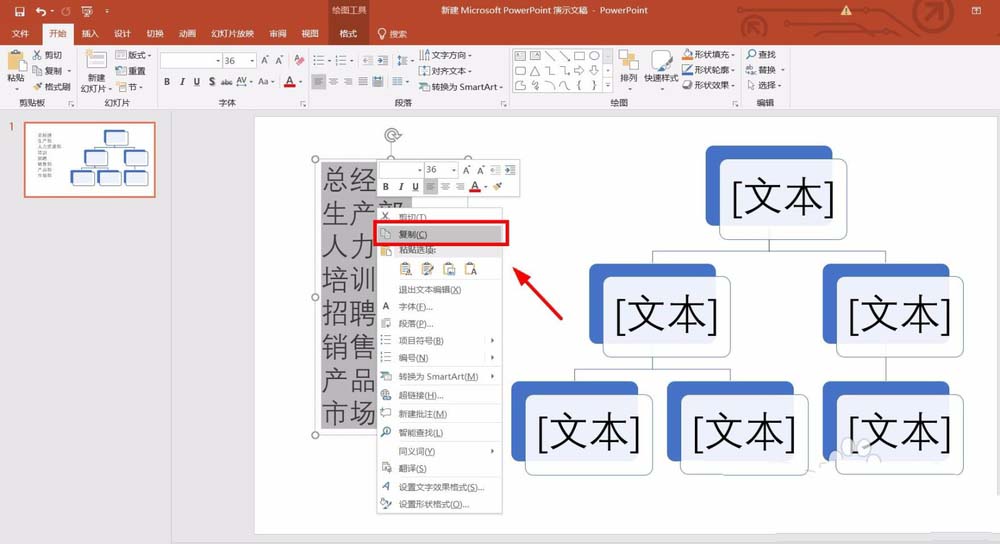The image size is (1000, 544).
Task: Click the mini toolbar font color A button
Action: 474,186
